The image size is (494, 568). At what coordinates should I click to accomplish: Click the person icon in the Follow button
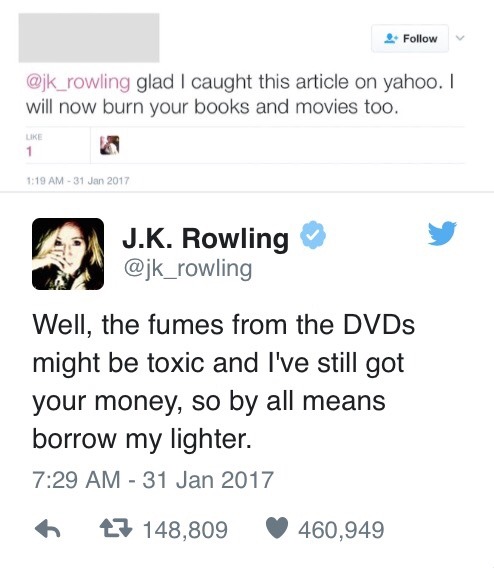(x=391, y=38)
